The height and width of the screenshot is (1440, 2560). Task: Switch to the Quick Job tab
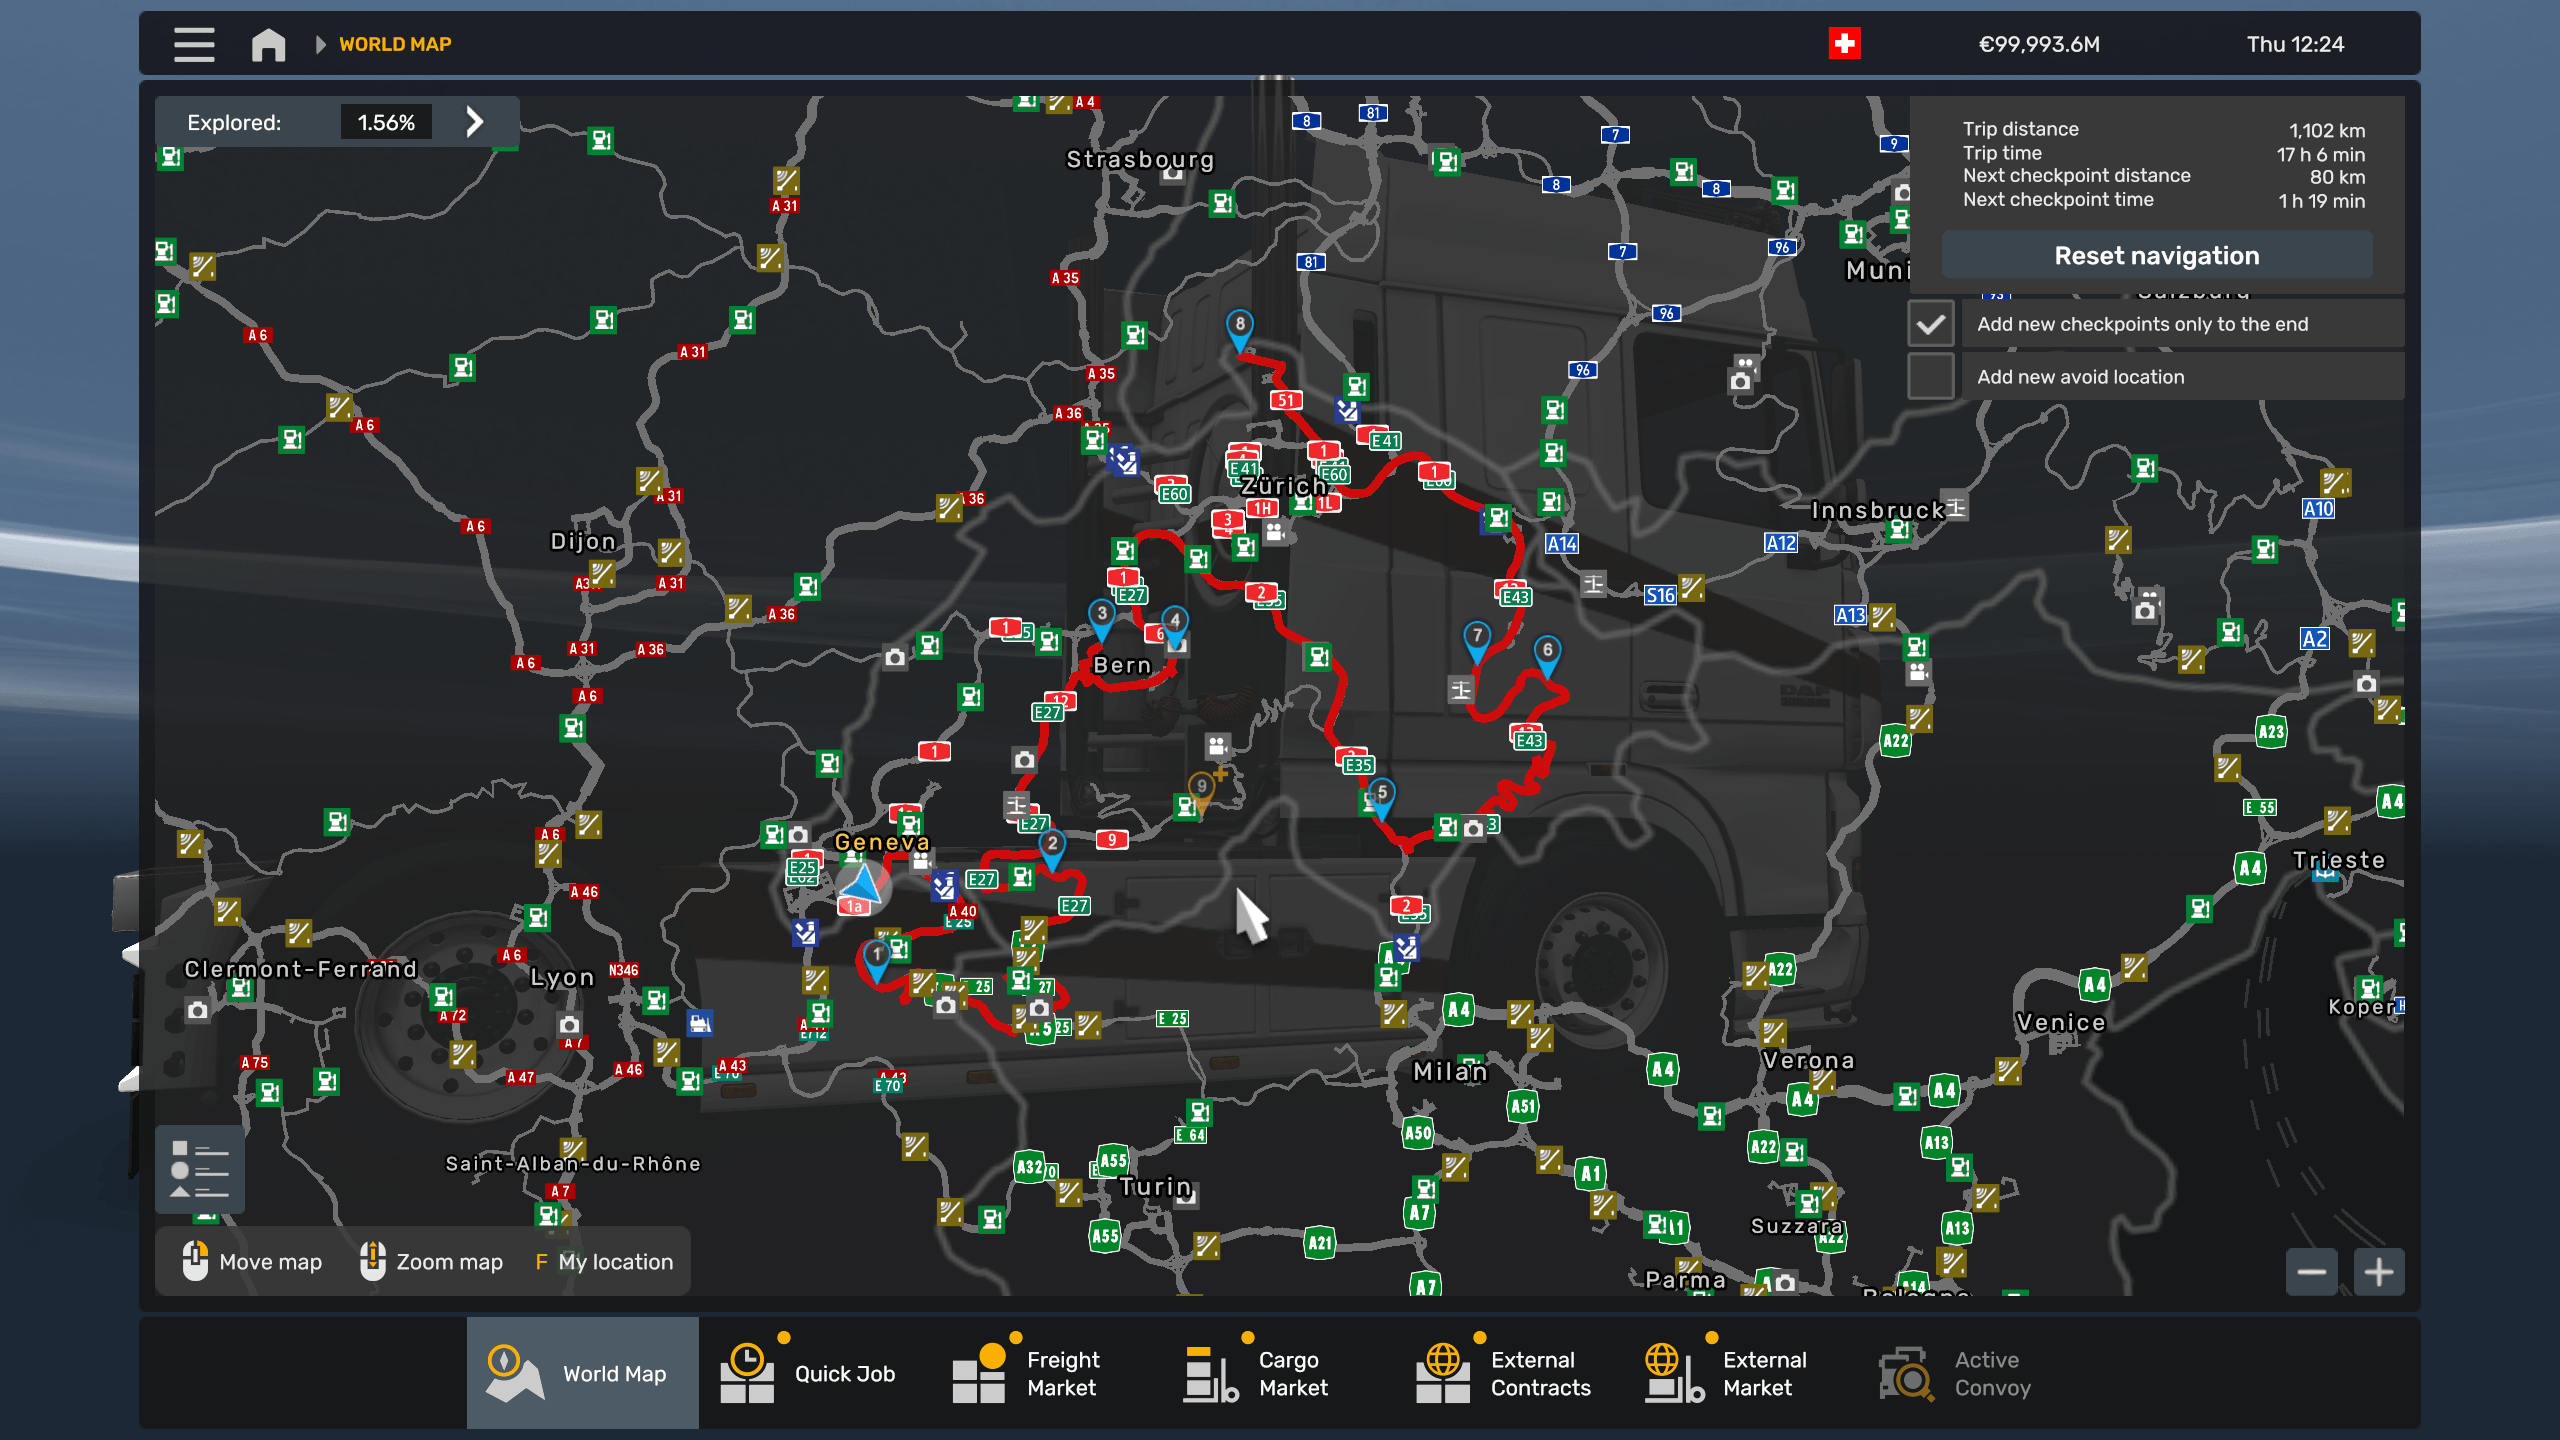808,1373
